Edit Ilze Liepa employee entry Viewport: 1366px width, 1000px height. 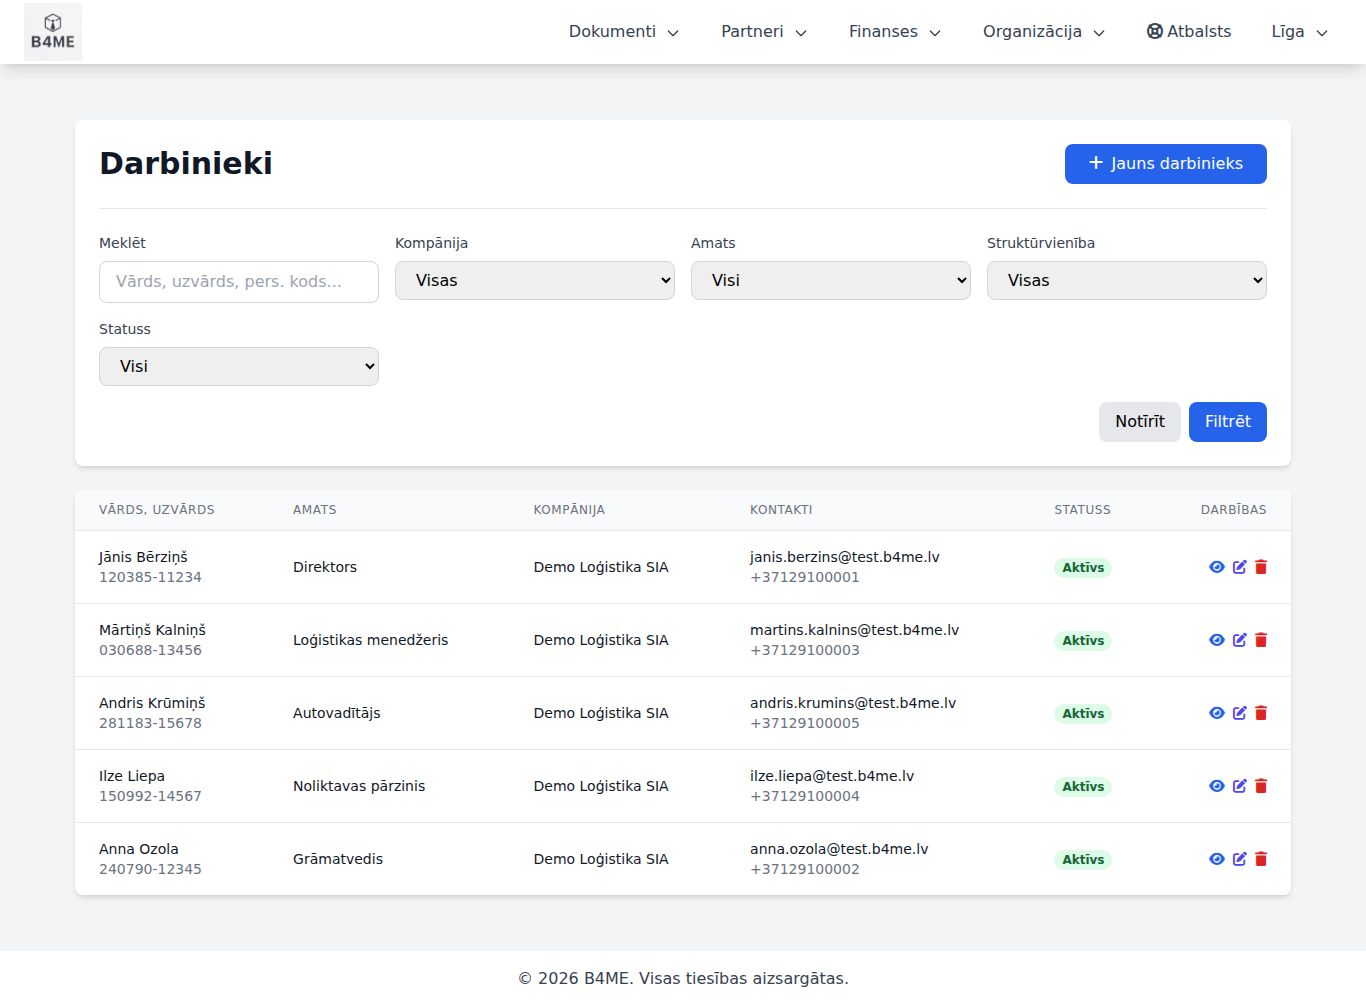click(1240, 786)
